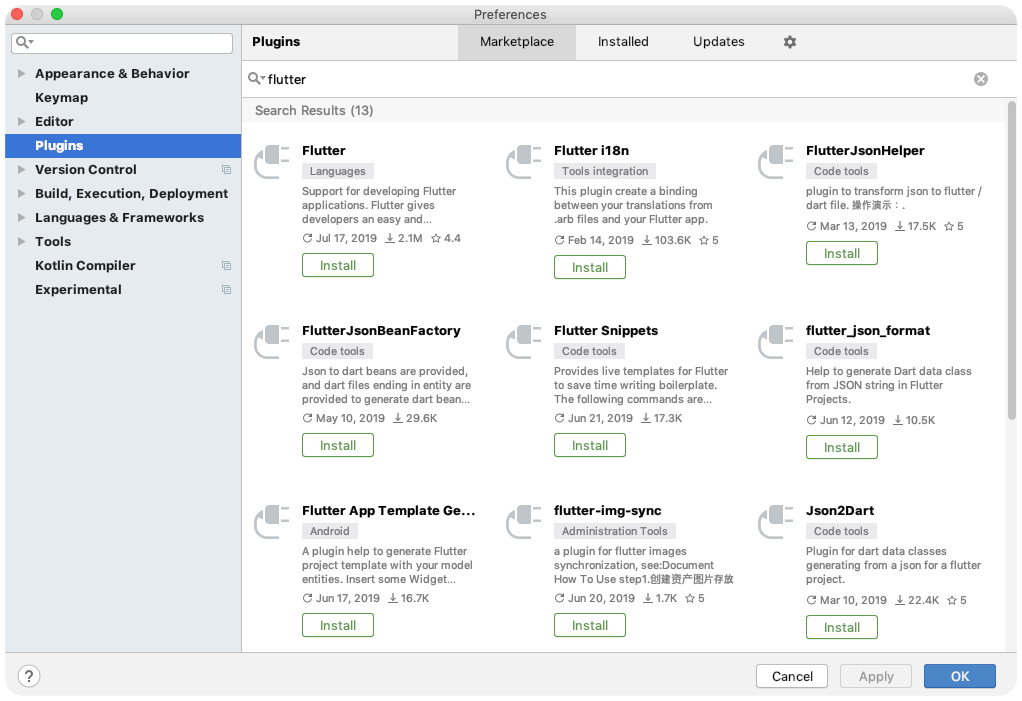Viewport: 1022px width, 701px height.
Task: Select Plugins in settings tree
Action: (123, 145)
